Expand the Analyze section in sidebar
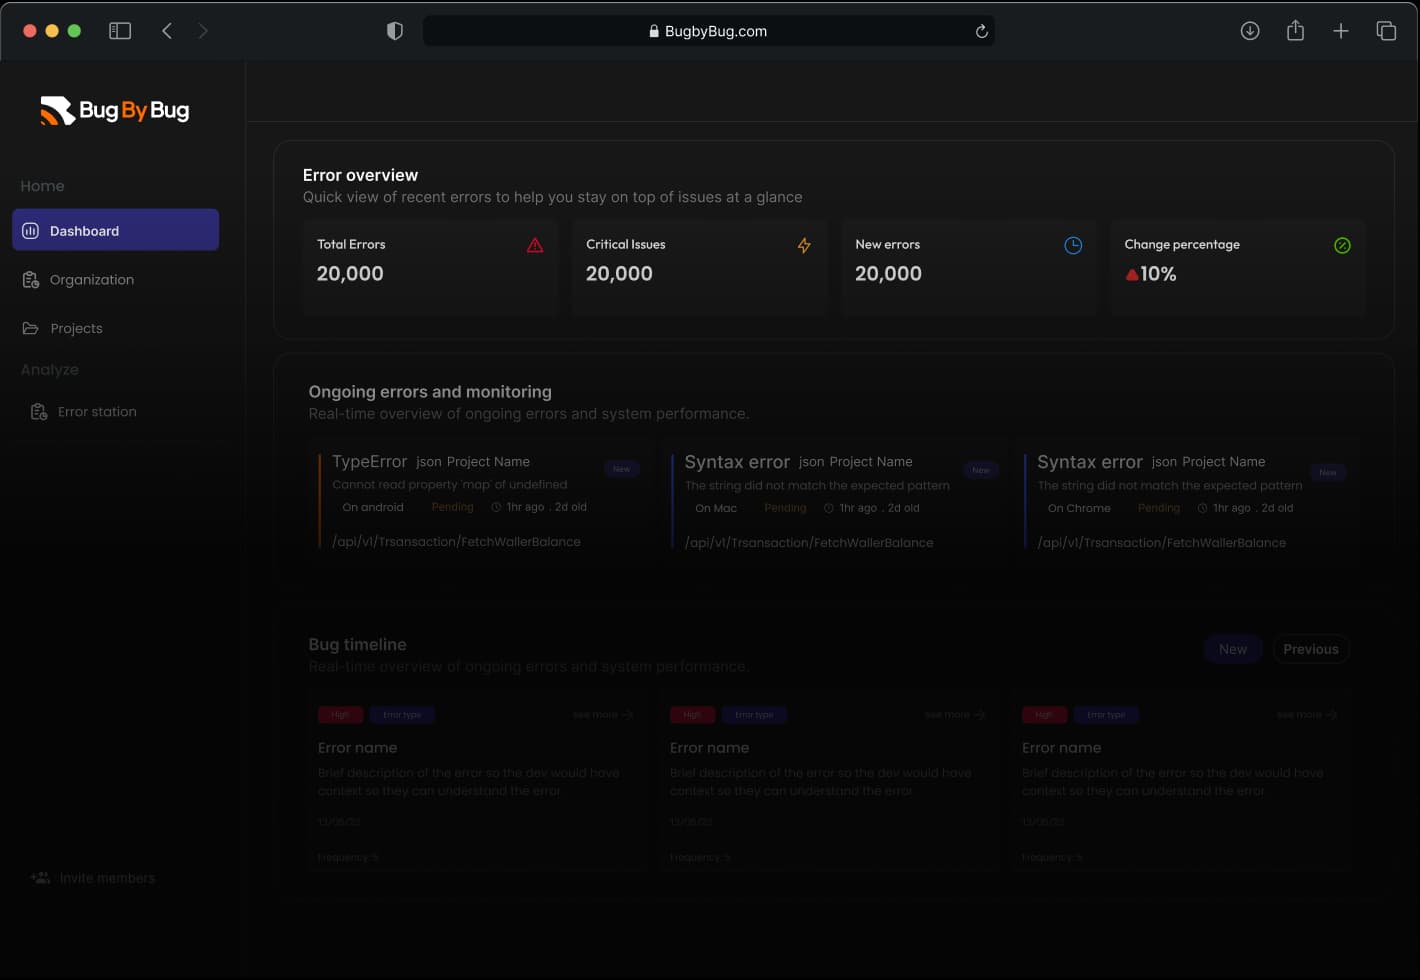Screen dimensions: 1420x980 pos(49,369)
